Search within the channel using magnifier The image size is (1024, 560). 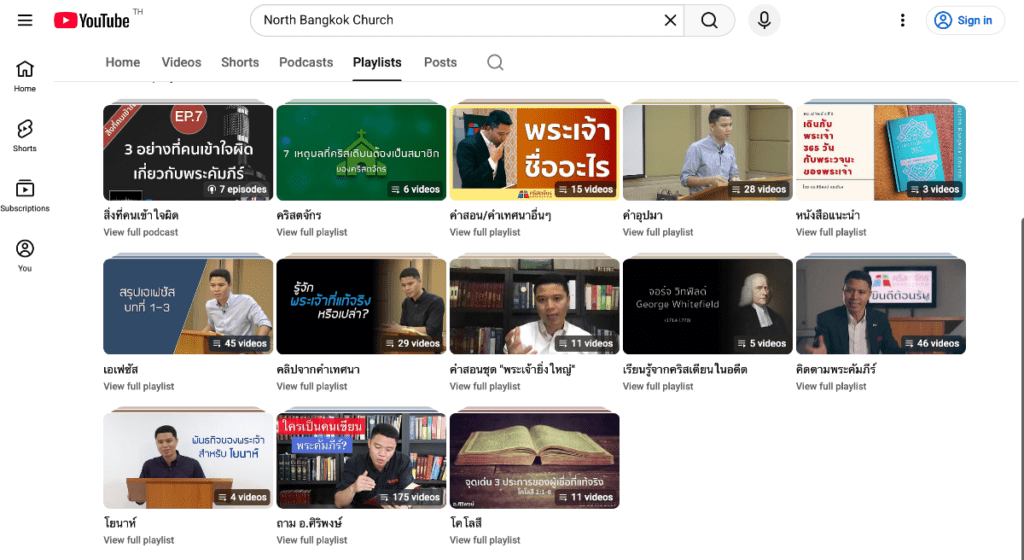pyautogui.click(x=495, y=62)
